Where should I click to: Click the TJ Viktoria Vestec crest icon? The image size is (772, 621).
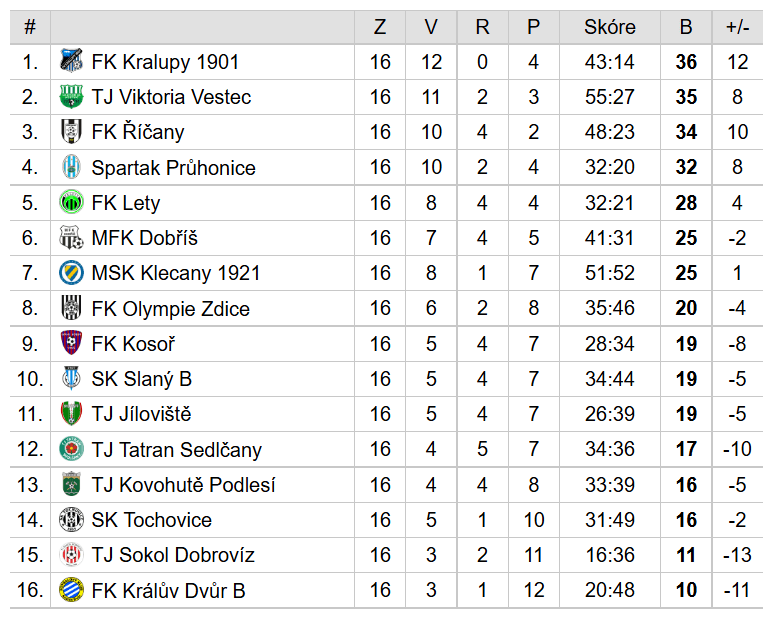(x=70, y=97)
